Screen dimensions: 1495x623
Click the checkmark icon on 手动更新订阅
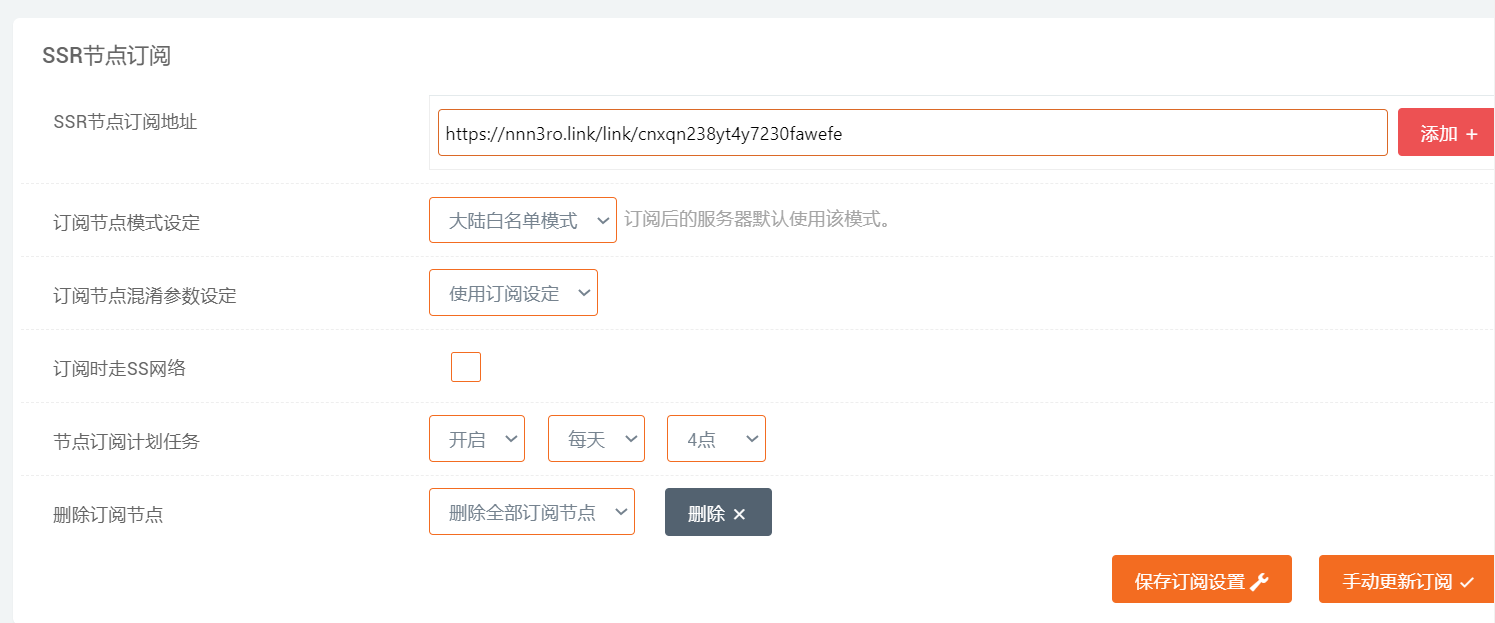pos(1466,583)
